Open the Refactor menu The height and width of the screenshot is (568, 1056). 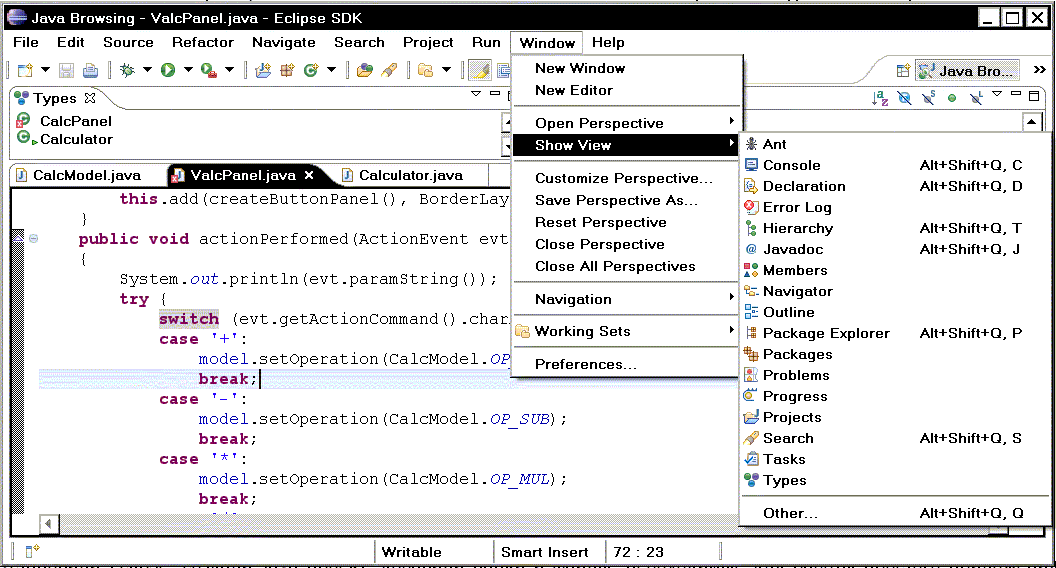pos(203,42)
